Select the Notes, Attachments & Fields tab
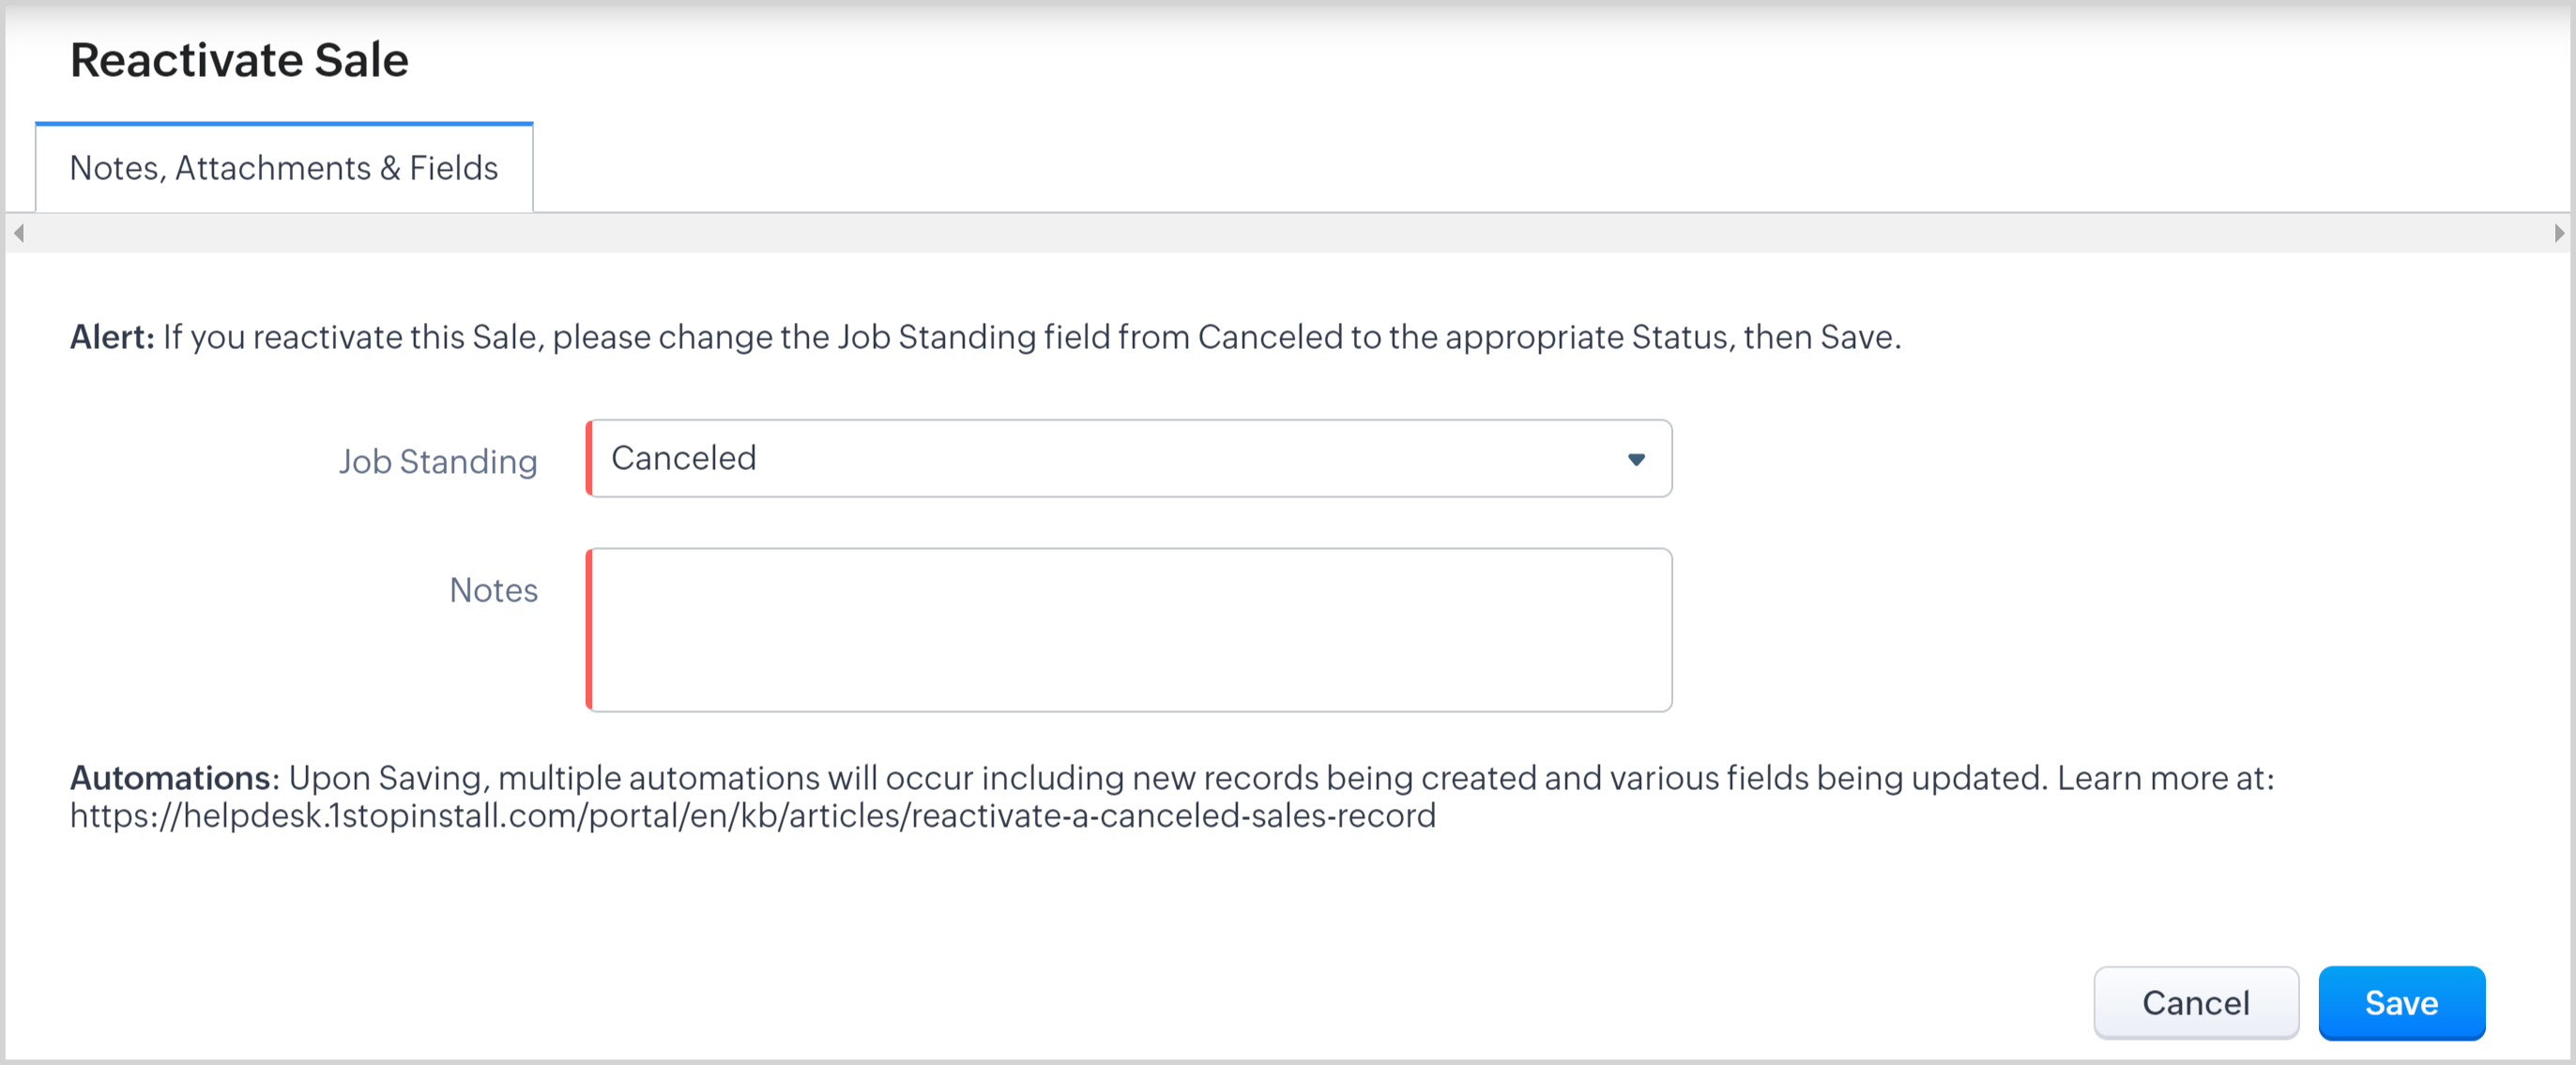Viewport: 2576px width, 1065px height. (x=284, y=168)
